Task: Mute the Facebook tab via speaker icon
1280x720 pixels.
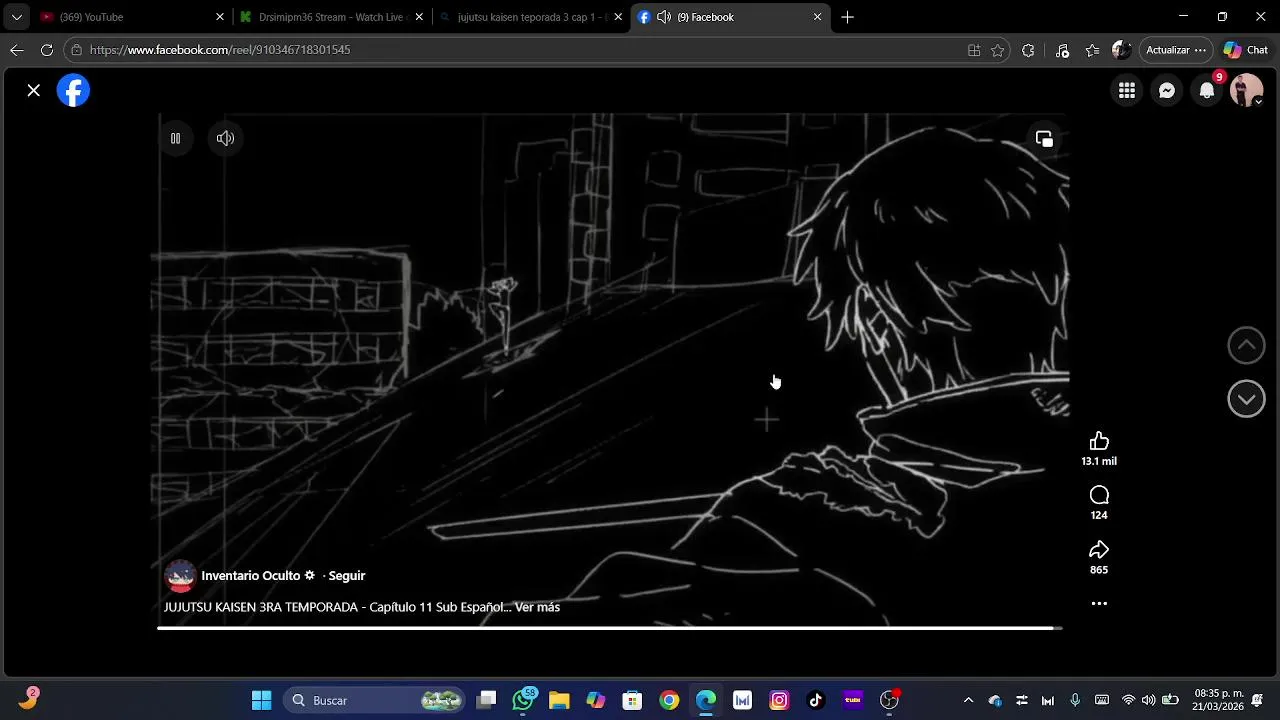Action: coord(664,17)
